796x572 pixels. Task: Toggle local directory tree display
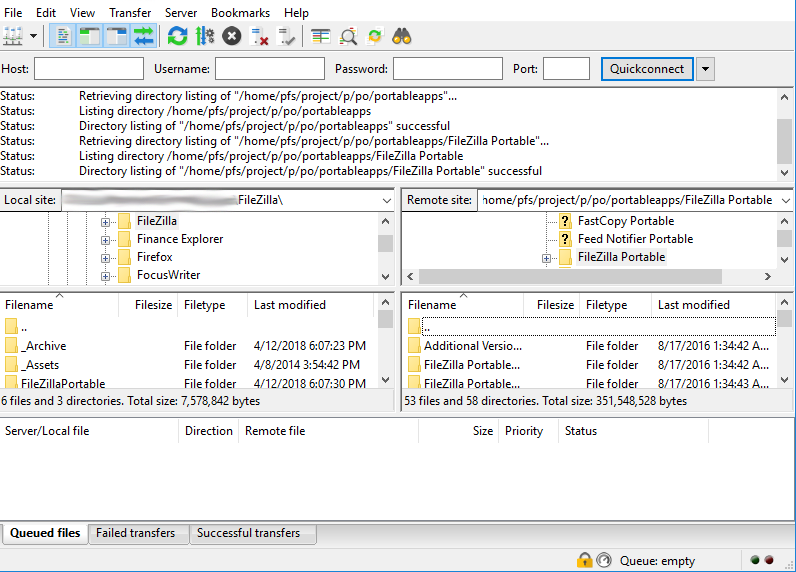(x=90, y=37)
